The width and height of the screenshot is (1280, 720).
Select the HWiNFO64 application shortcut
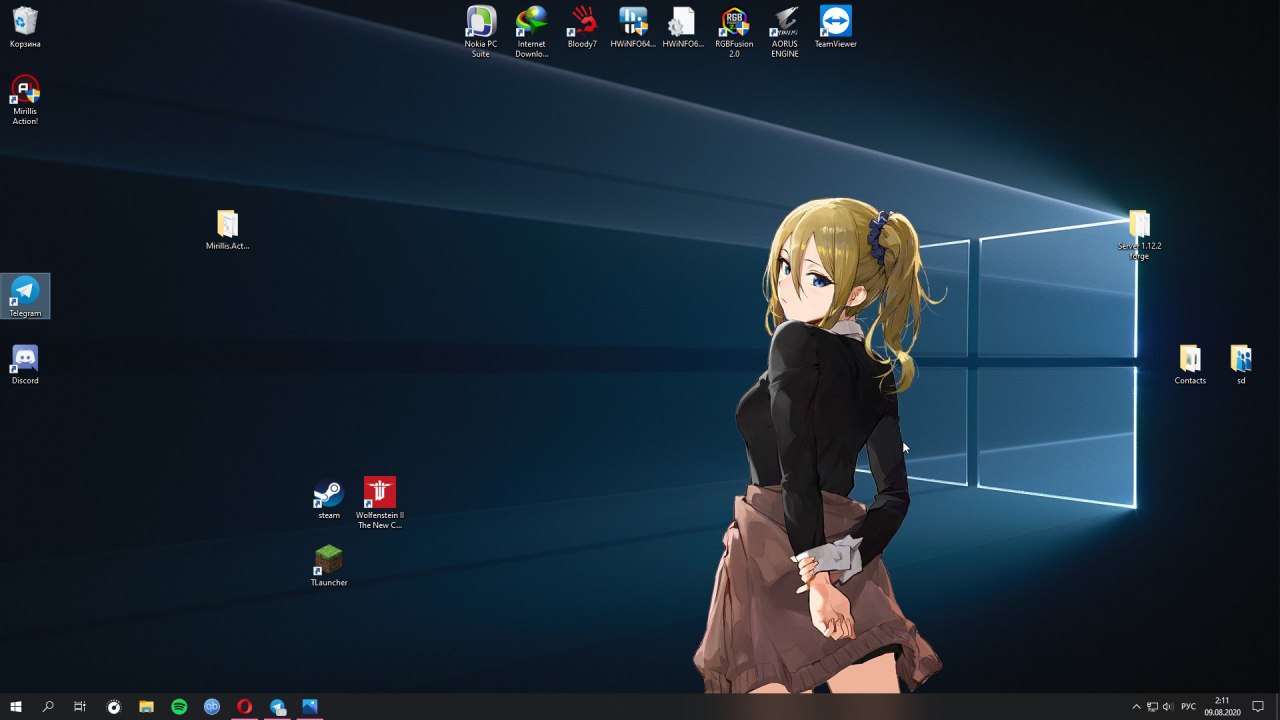[x=632, y=27]
